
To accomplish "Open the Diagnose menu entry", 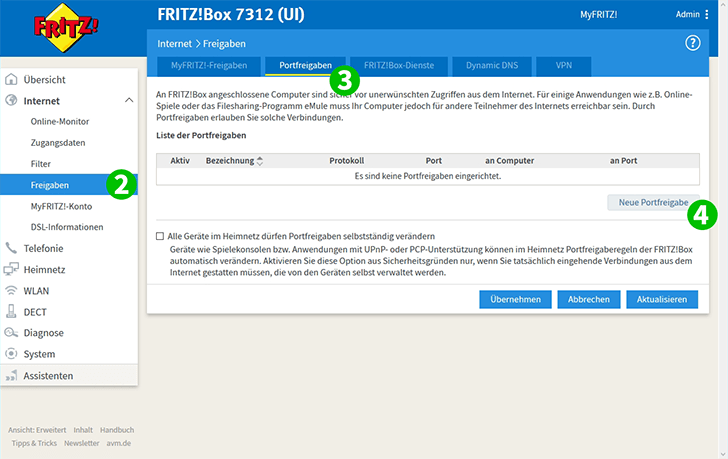I will (x=44, y=333).
